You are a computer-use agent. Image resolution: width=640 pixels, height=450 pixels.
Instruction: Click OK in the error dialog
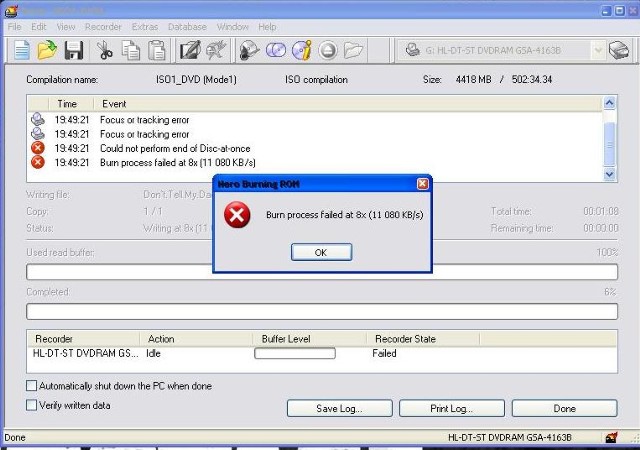[321, 252]
